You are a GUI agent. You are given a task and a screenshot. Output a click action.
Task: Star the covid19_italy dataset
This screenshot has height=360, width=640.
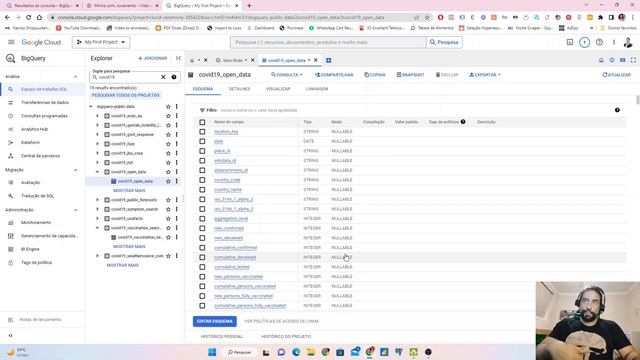click(x=168, y=144)
